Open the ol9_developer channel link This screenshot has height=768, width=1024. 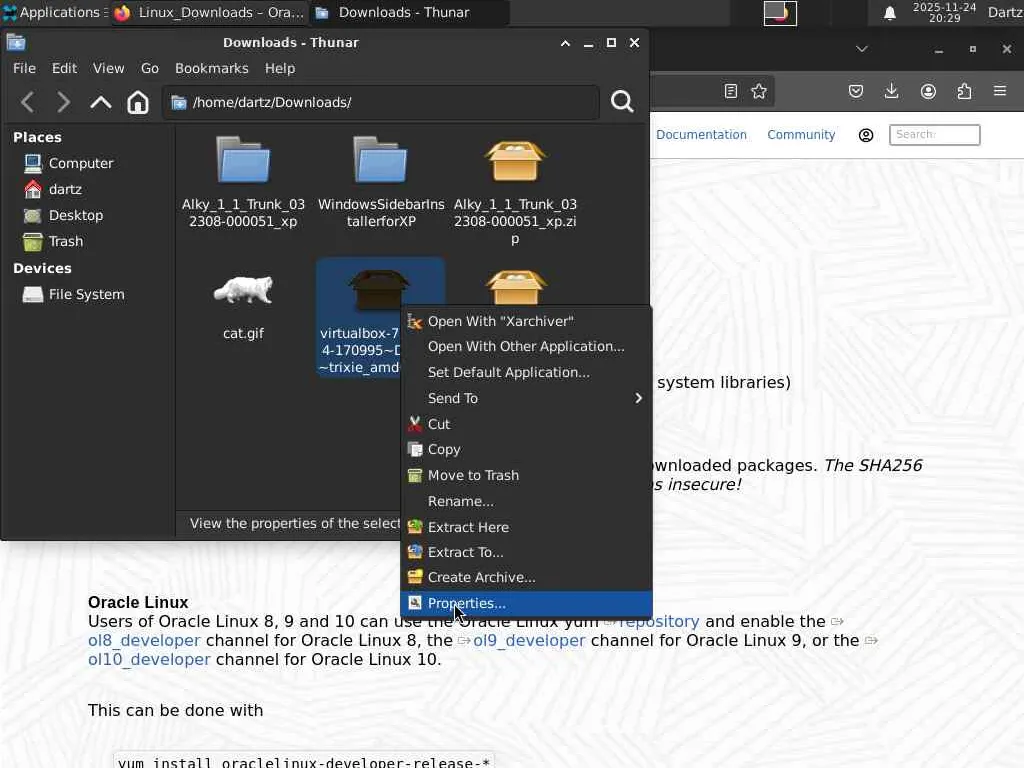[529, 641]
